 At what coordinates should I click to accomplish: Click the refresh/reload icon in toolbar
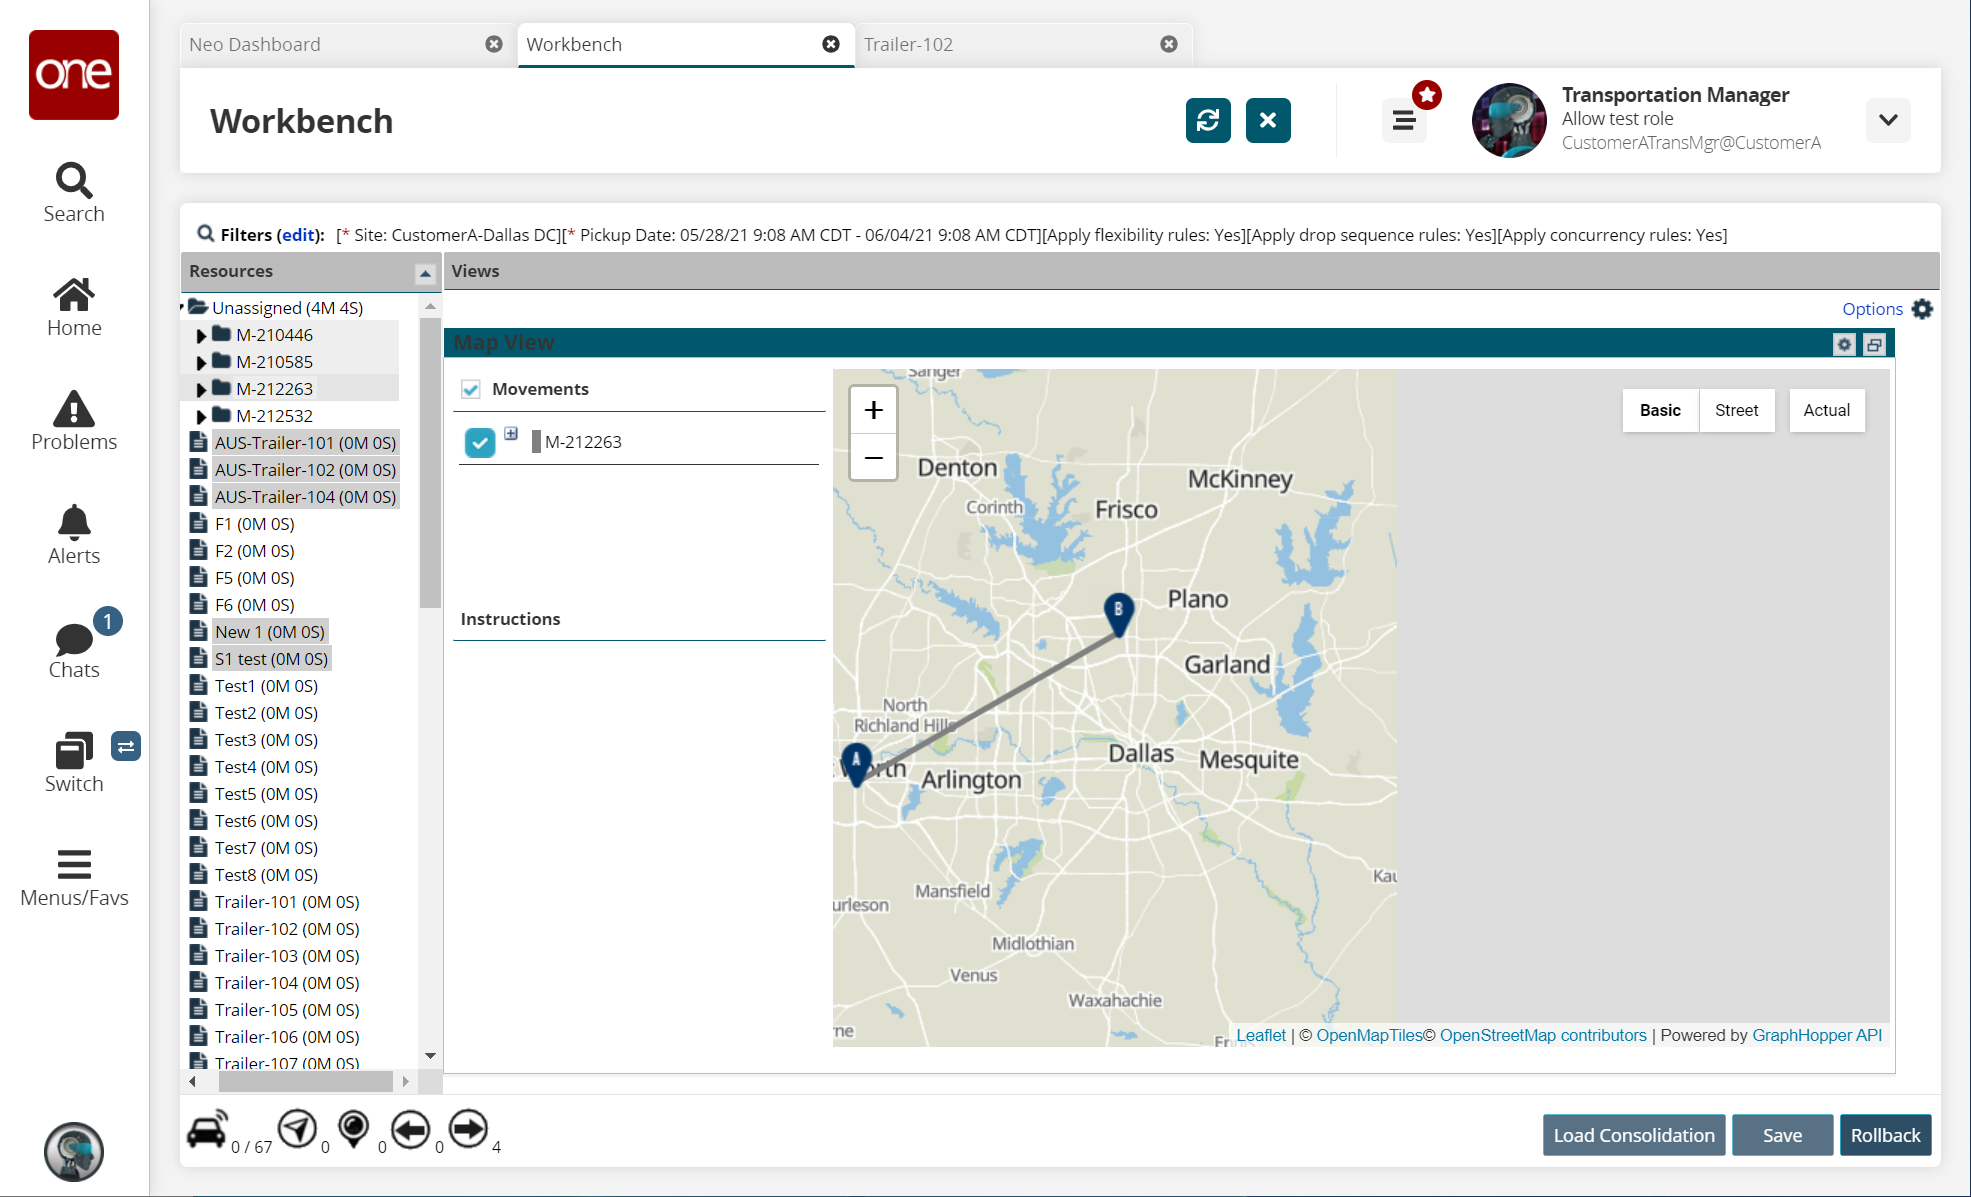coord(1208,120)
